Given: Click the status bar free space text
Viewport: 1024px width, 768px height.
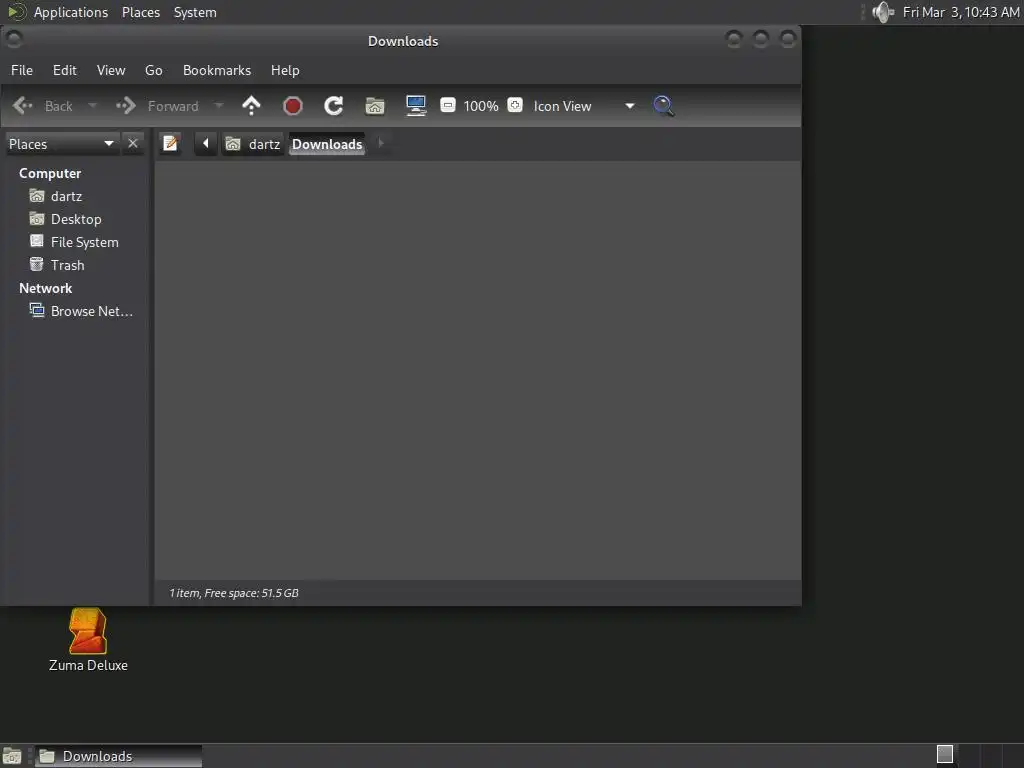Looking at the screenshot, I should pyautogui.click(x=234, y=593).
